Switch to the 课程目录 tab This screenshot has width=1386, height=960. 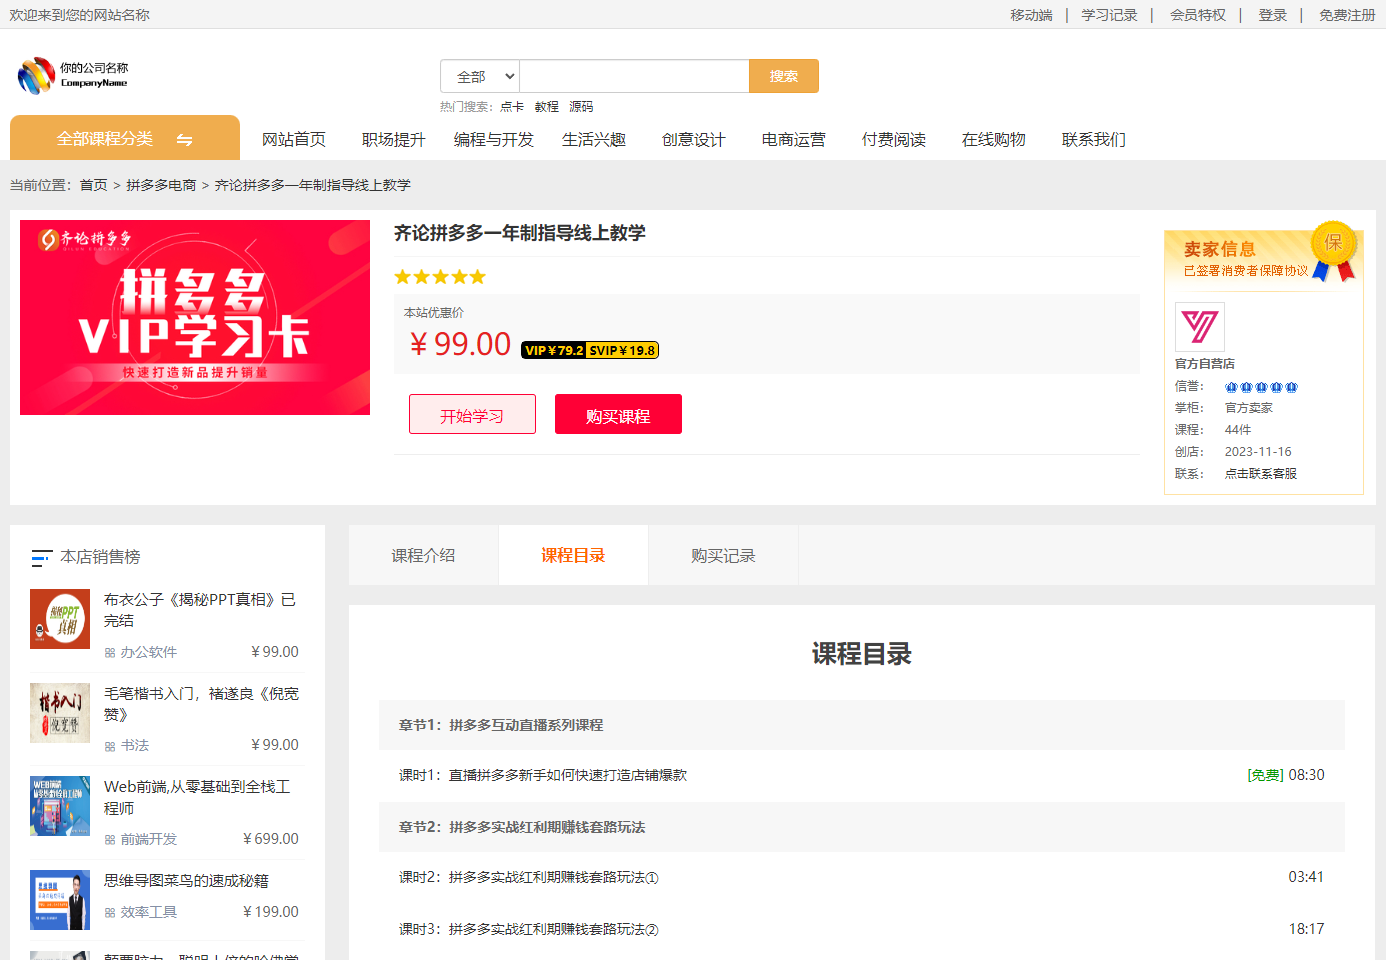pyautogui.click(x=574, y=555)
